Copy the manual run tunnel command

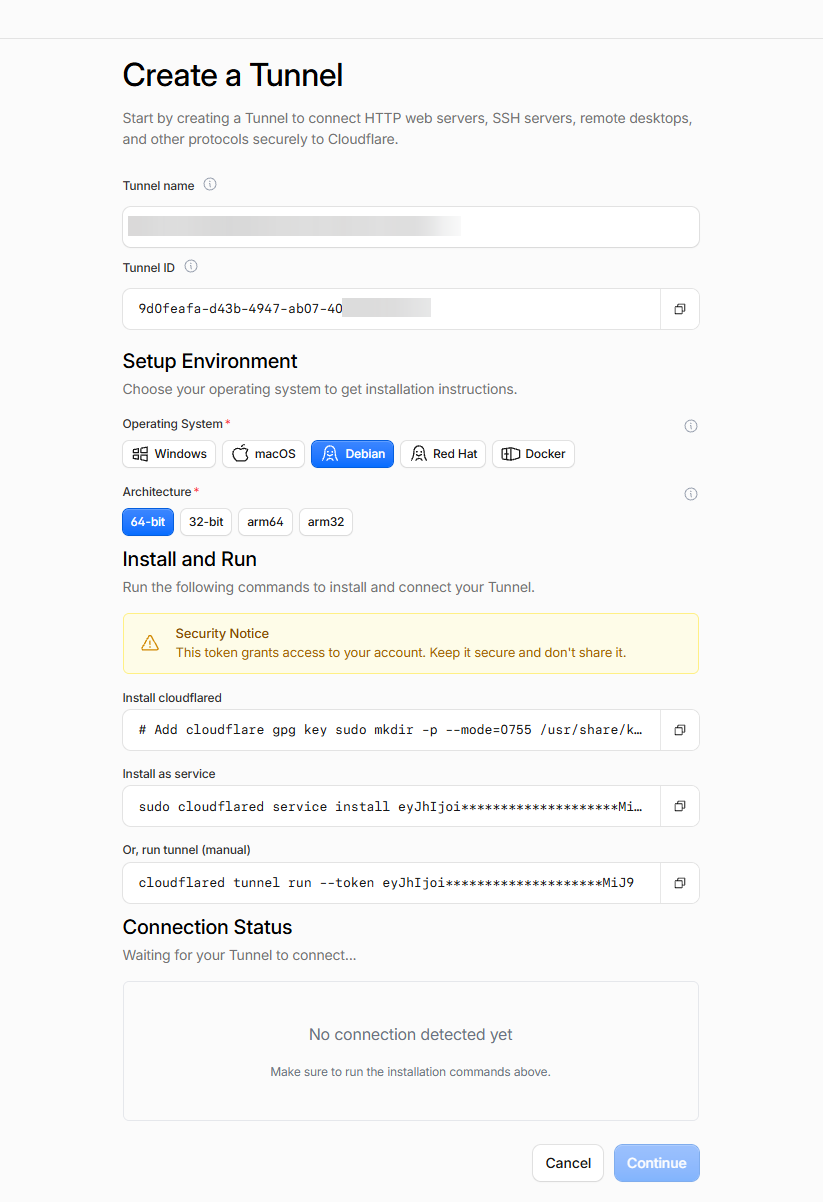point(680,883)
